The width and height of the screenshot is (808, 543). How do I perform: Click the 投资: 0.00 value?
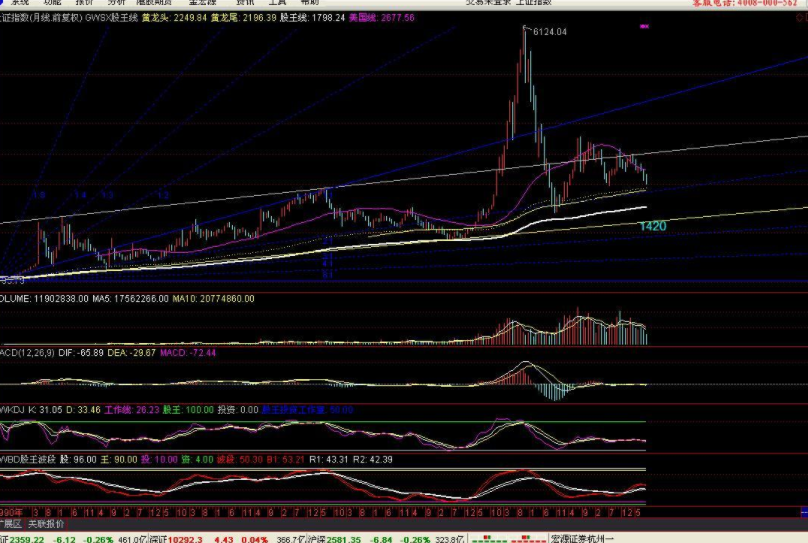pyautogui.click(x=238, y=410)
